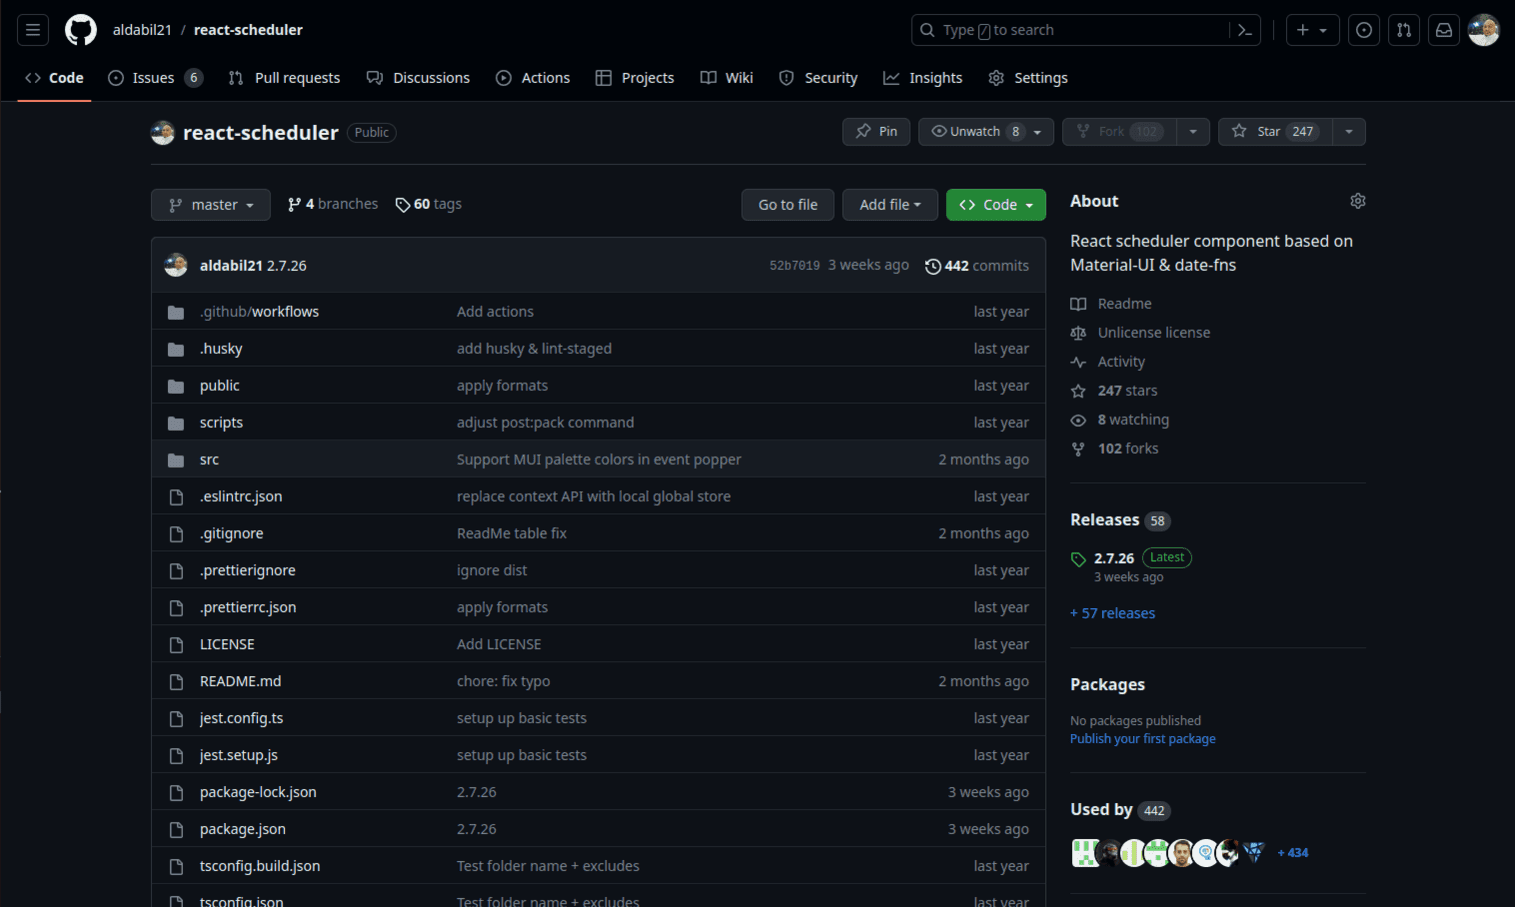Open pull requests icon in the header
The width and height of the screenshot is (1515, 907).
pyautogui.click(x=1404, y=30)
